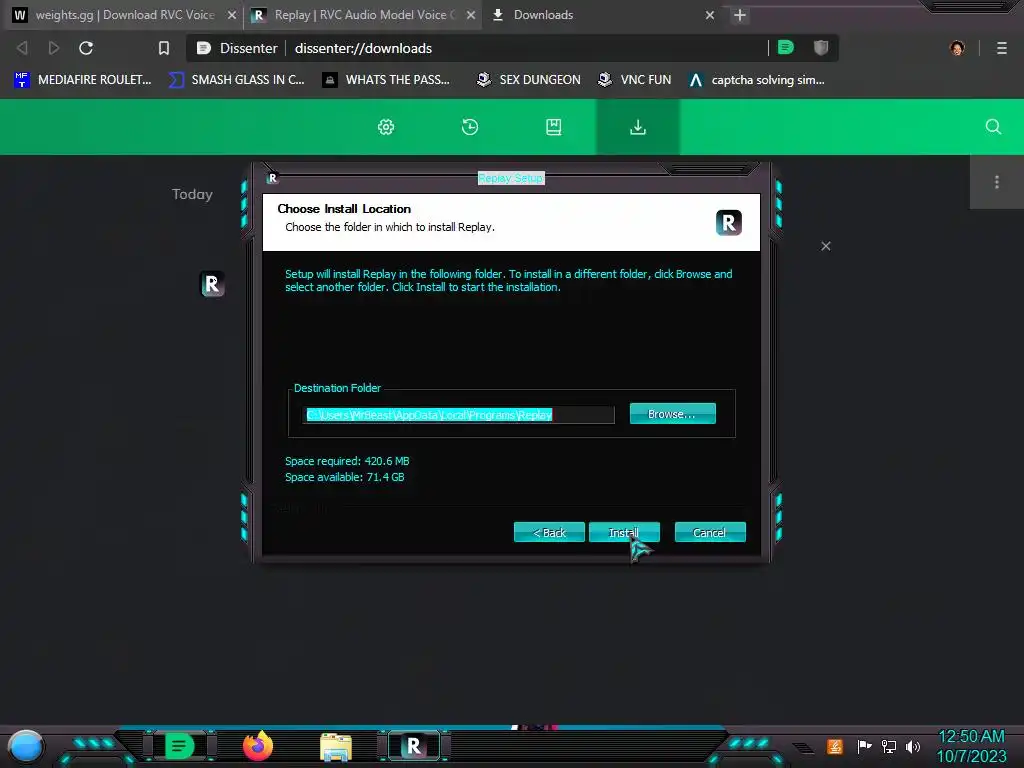Screen dimensions: 1024x768
Task: Open the Bookmarks icon in green bar
Action: pos(554,127)
